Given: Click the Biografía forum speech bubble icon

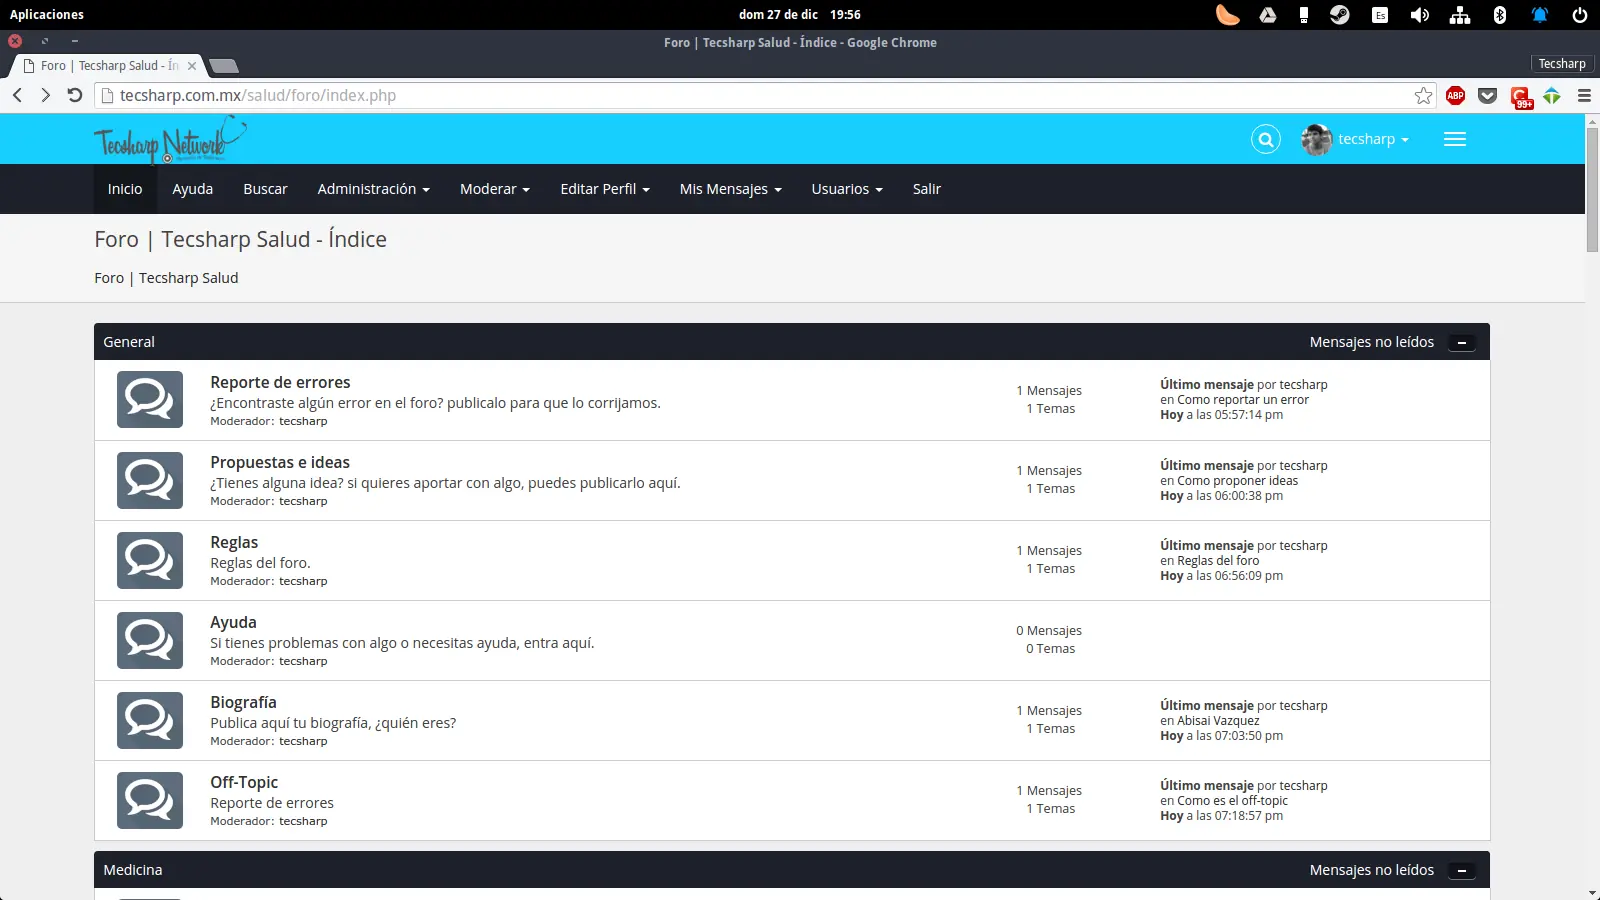Looking at the screenshot, I should [x=150, y=720].
